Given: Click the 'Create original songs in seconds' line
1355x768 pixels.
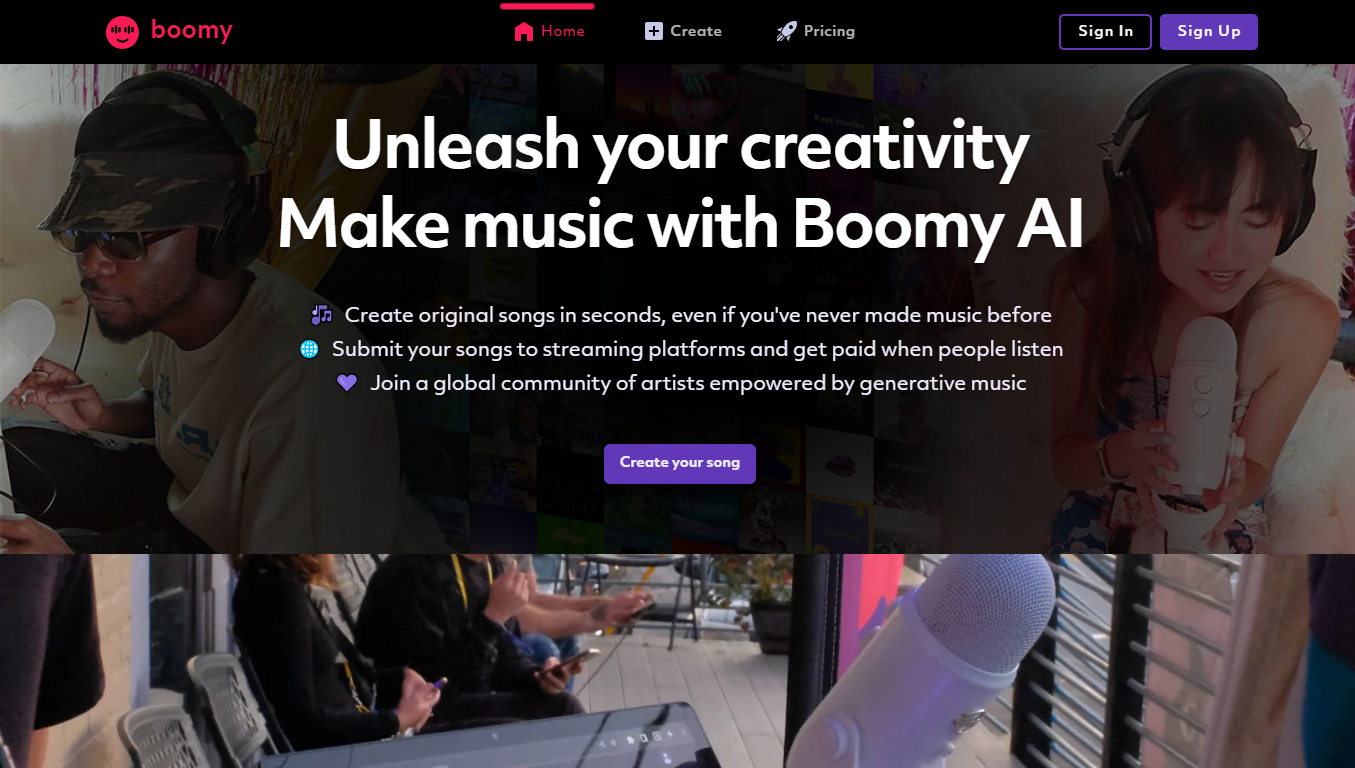Looking at the screenshot, I should tap(698, 315).
